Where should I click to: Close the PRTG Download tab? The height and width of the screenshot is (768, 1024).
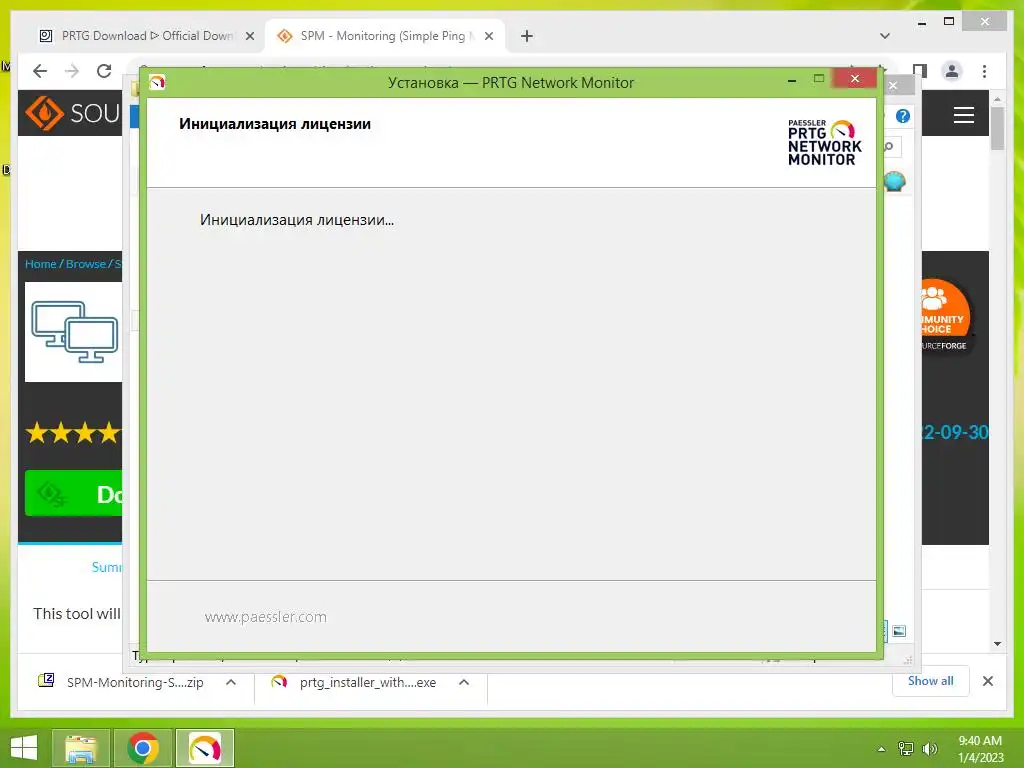(x=249, y=36)
